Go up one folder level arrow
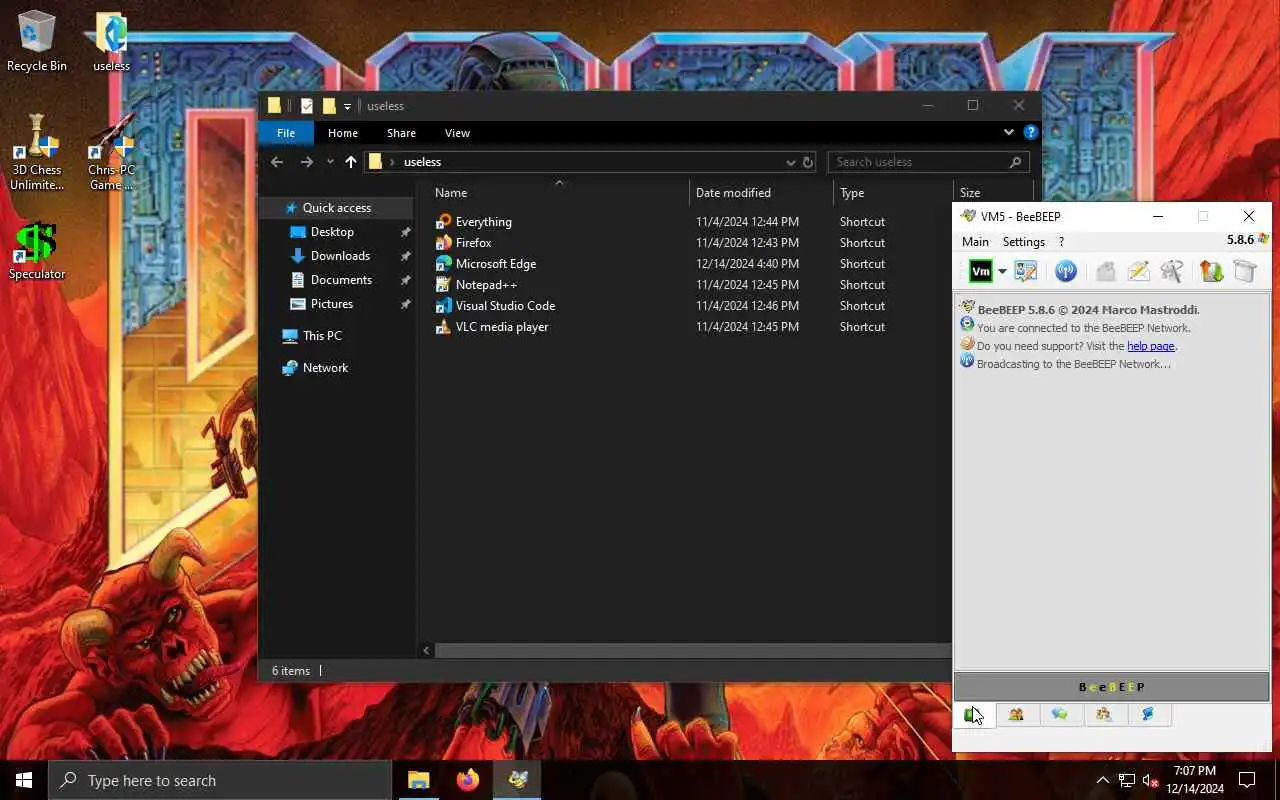The height and width of the screenshot is (800, 1280). coord(351,162)
